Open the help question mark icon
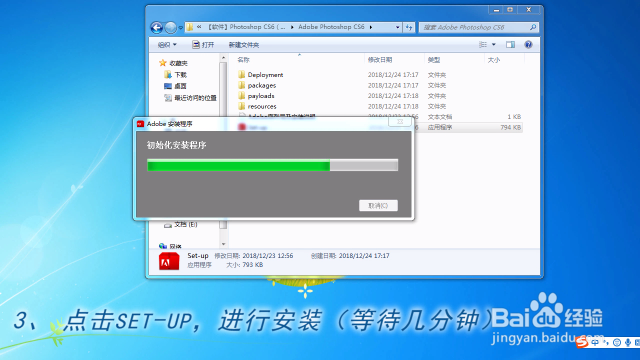The width and height of the screenshot is (640, 360). click(x=528, y=44)
